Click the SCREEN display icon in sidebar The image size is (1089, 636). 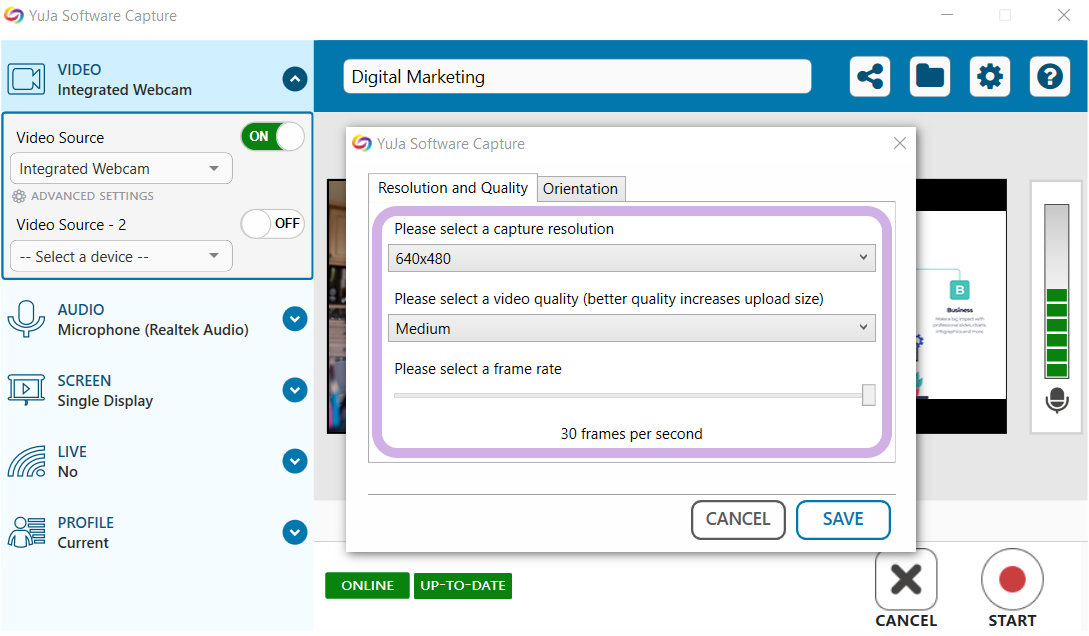pyautogui.click(x=26, y=390)
